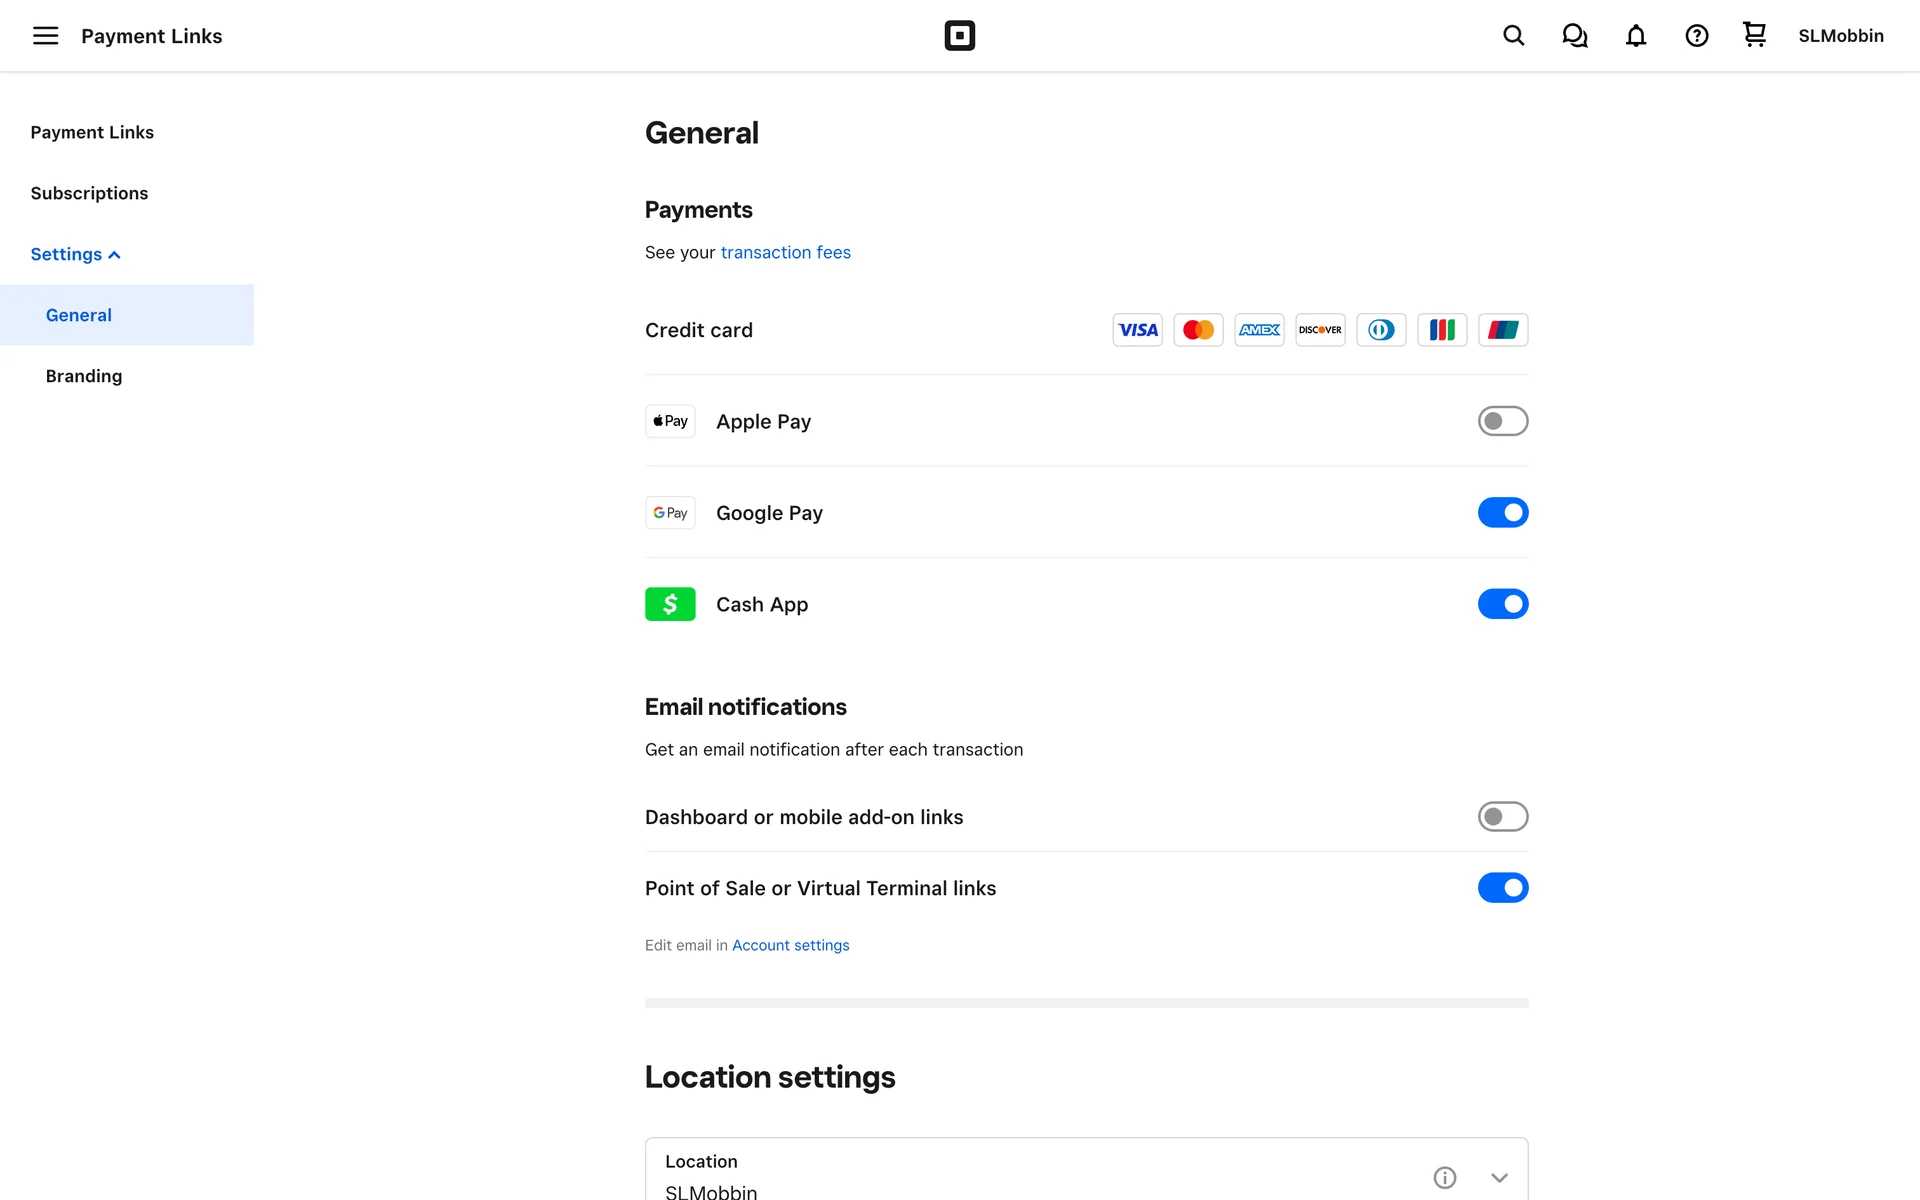Select Branding under Settings
This screenshot has width=1920, height=1200.
[x=84, y=376]
